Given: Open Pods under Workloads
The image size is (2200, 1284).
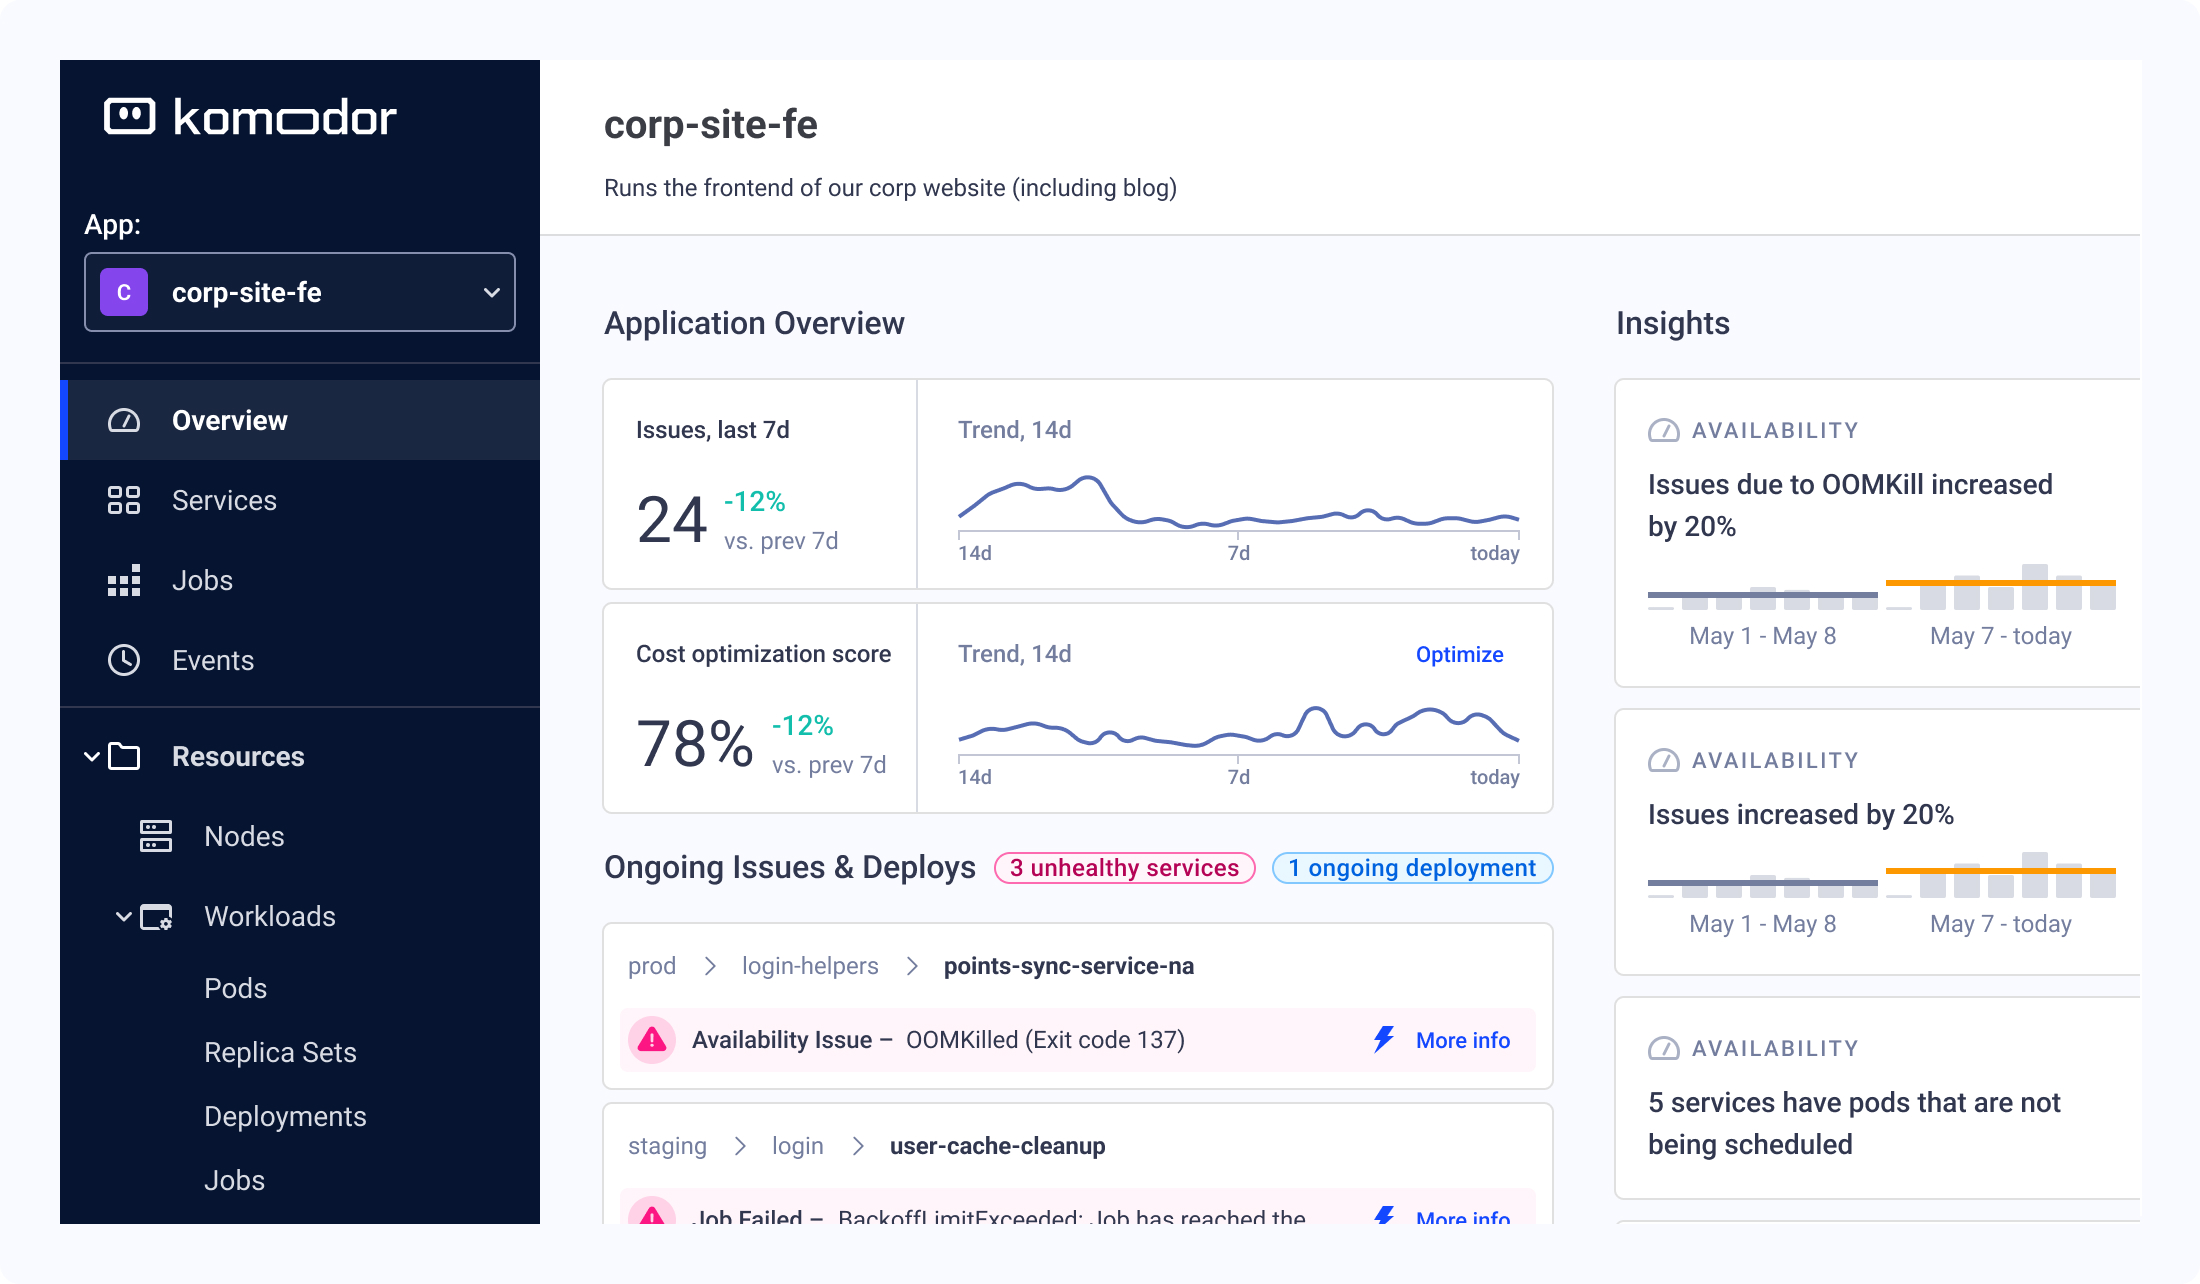Looking at the screenshot, I should coord(236,988).
